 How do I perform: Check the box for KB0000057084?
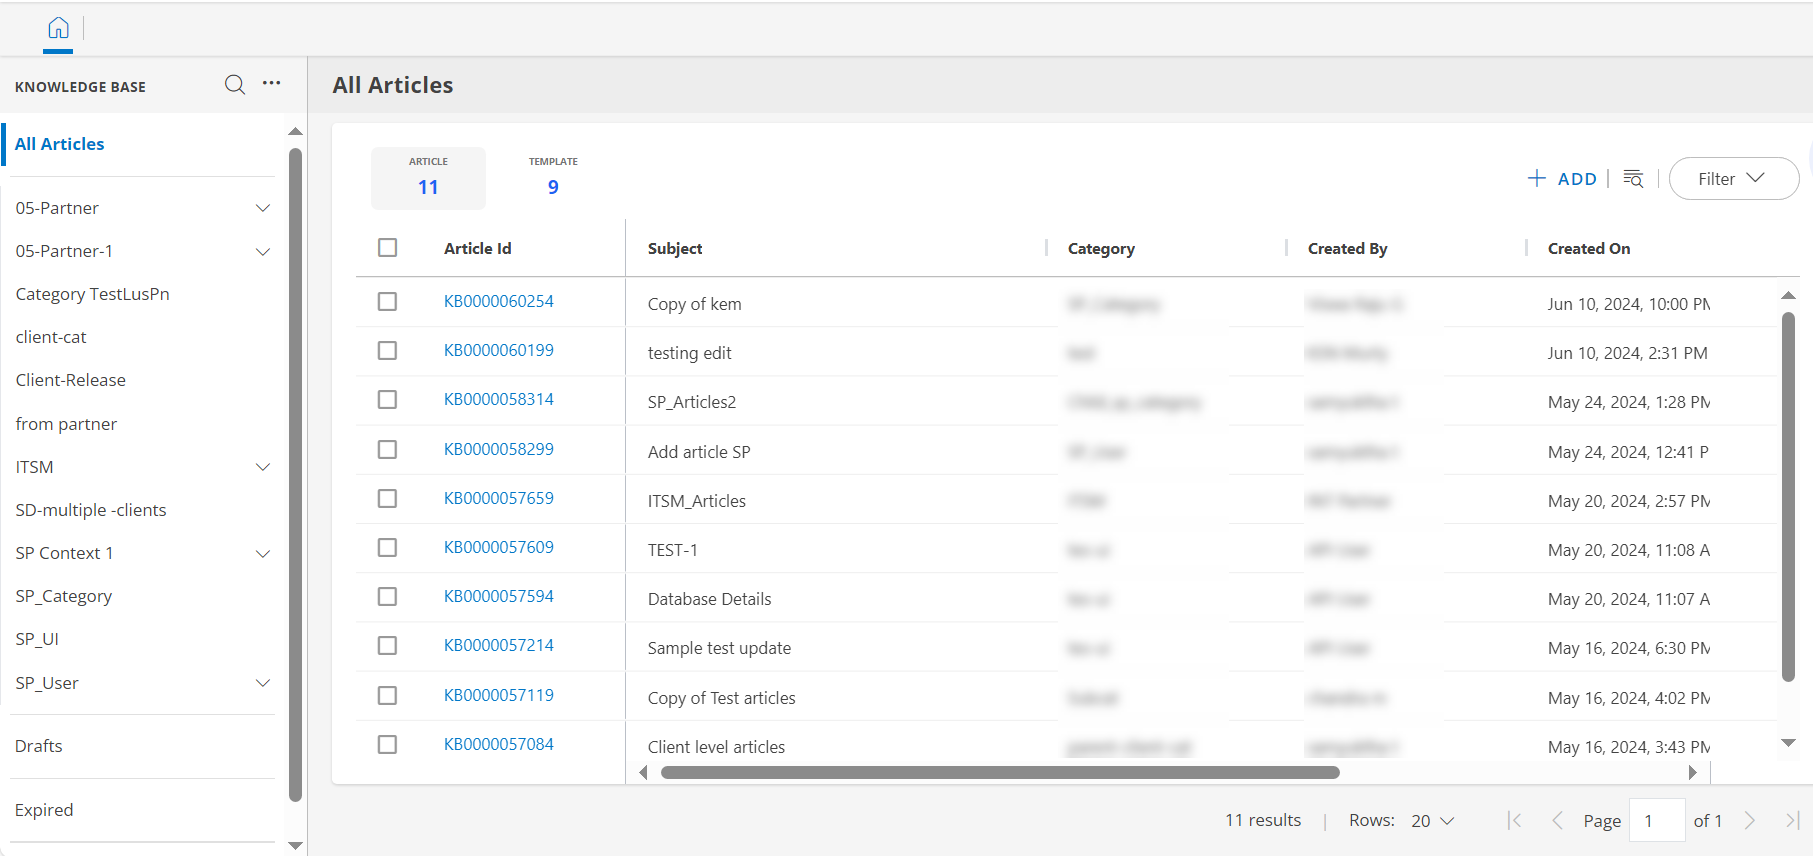388,744
